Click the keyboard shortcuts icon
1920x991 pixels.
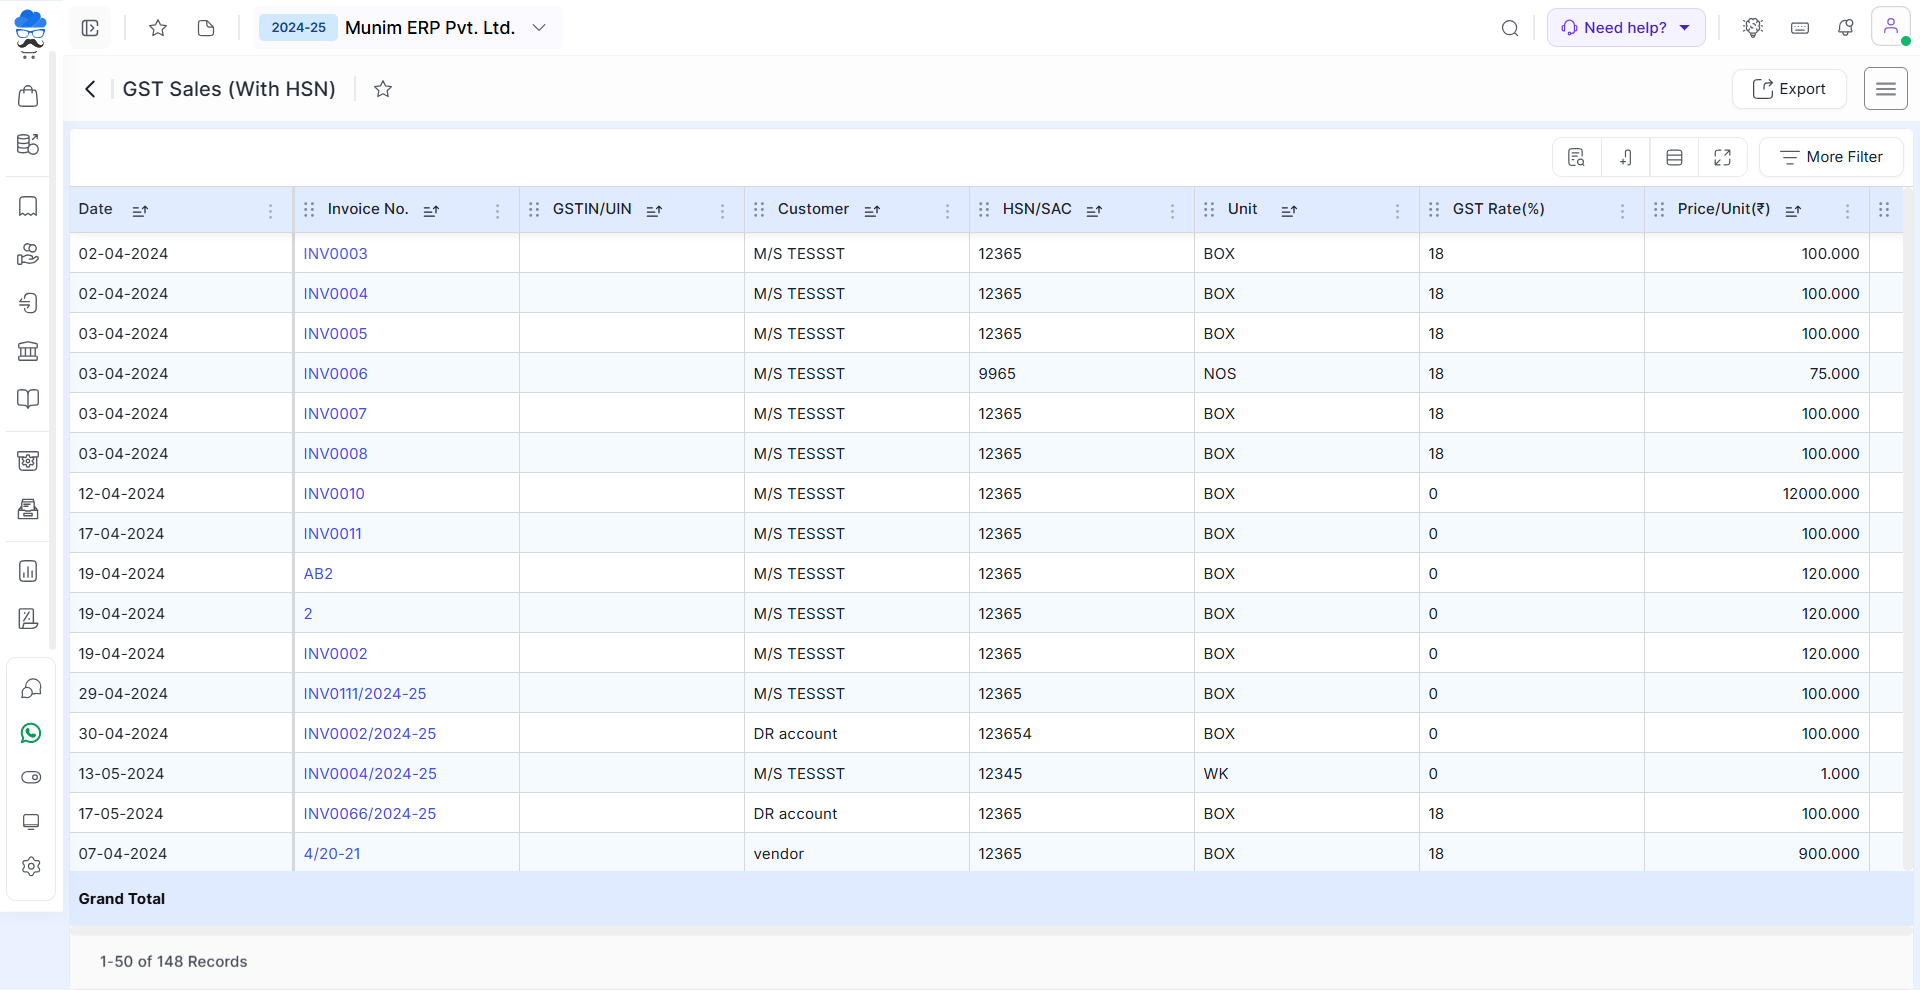click(x=1800, y=28)
